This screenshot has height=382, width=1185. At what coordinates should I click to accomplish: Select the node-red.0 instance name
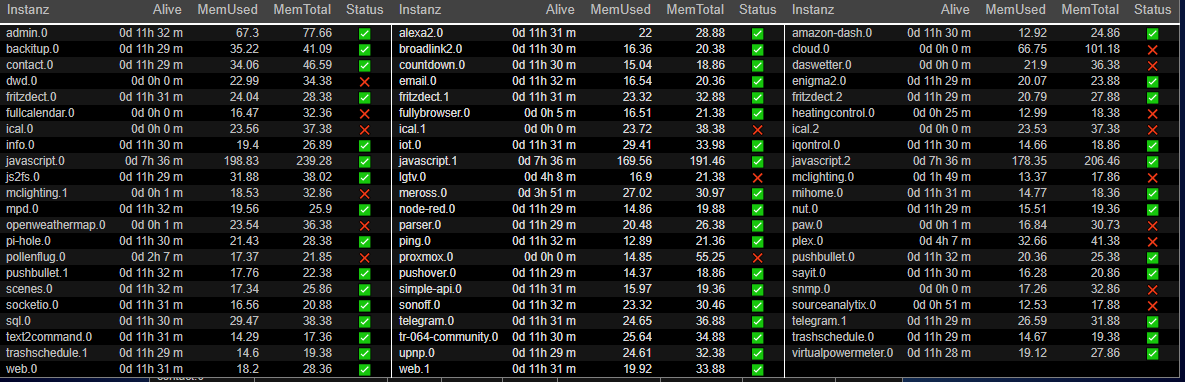click(428, 210)
